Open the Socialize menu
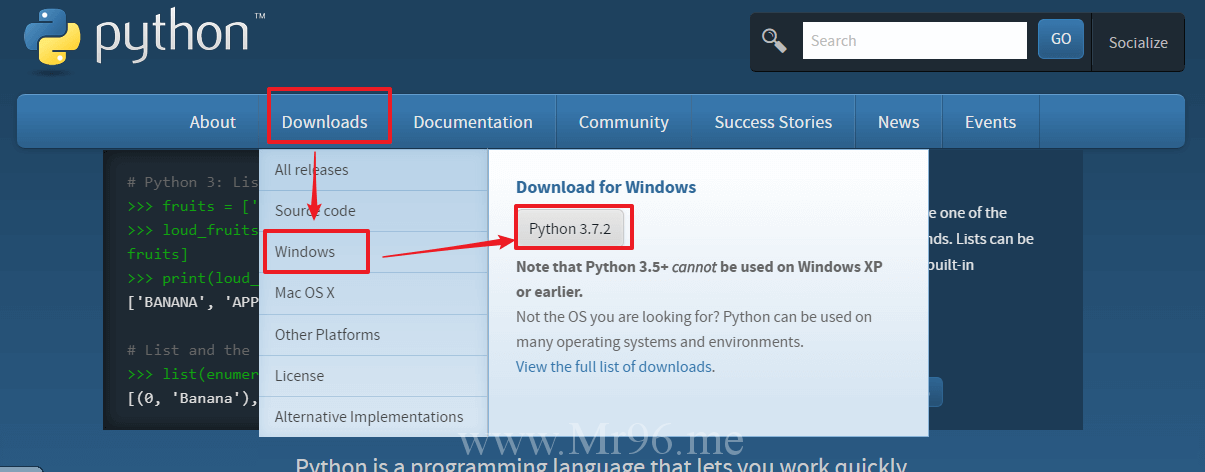This screenshot has width=1205, height=472. click(x=1138, y=42)
